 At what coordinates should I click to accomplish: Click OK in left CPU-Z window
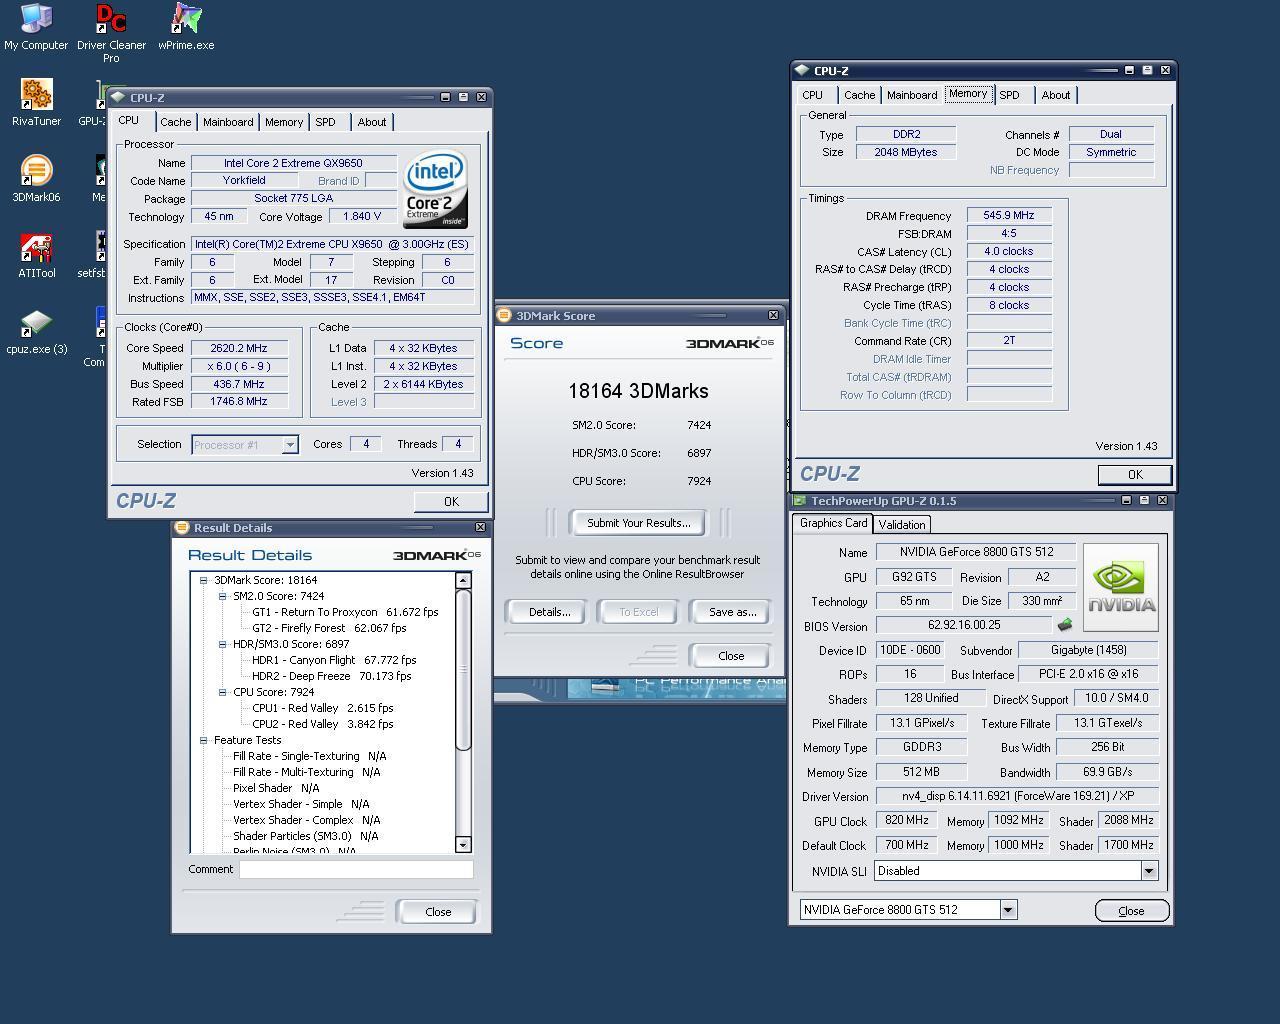pos(451,502)
